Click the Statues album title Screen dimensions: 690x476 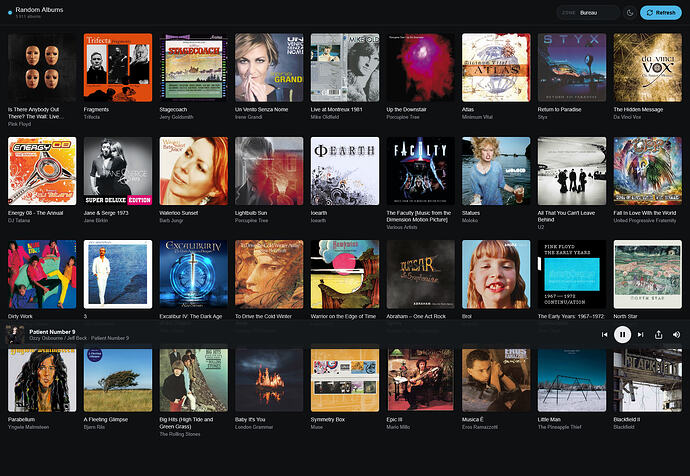(471, 213)
